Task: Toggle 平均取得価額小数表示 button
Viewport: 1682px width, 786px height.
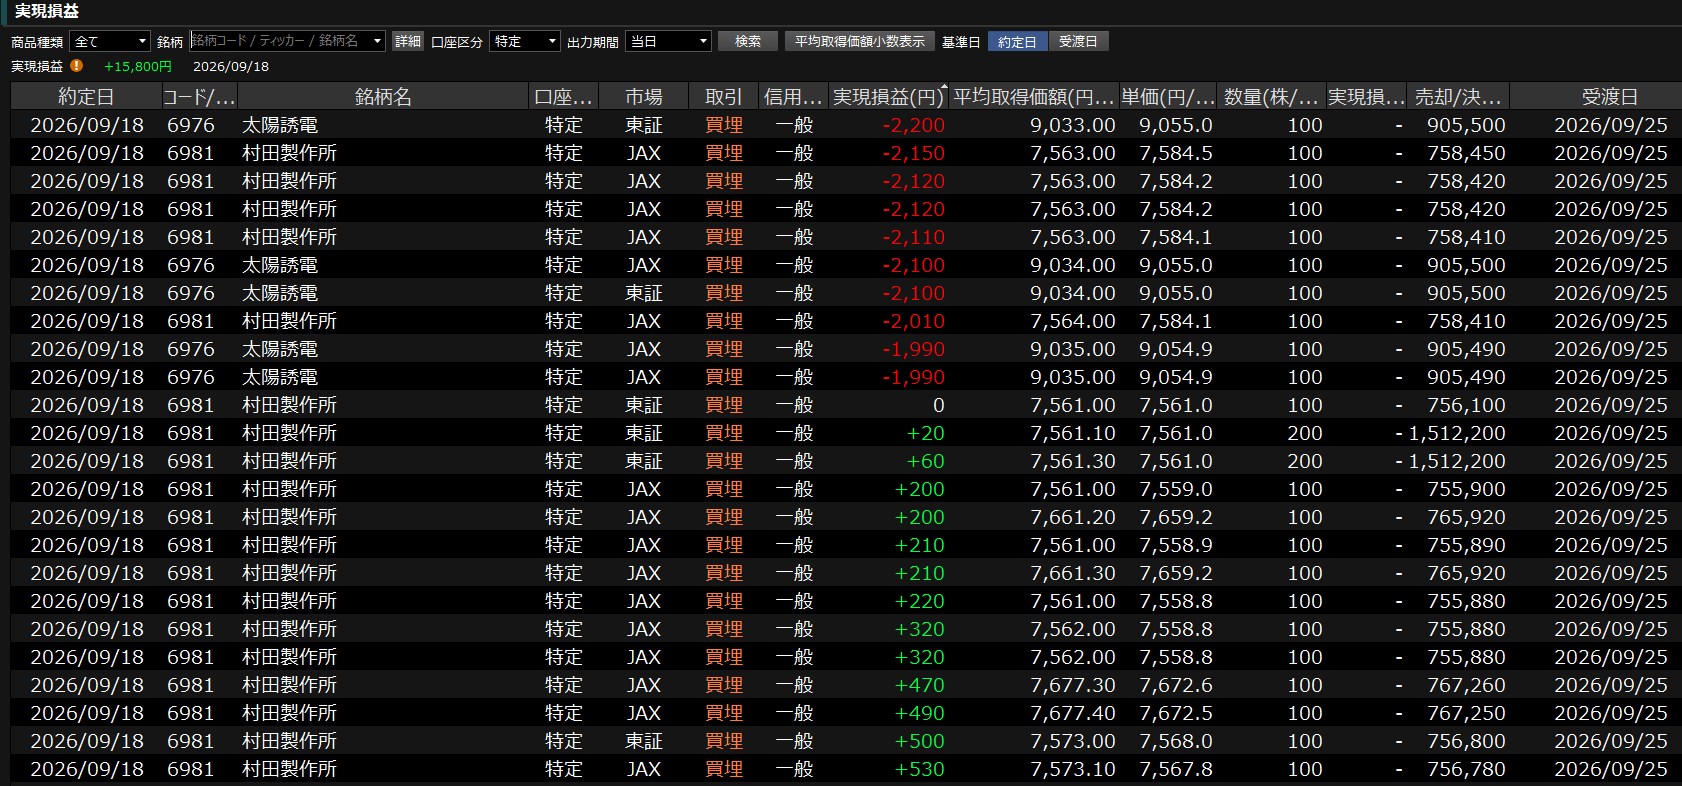Action: 860,41
